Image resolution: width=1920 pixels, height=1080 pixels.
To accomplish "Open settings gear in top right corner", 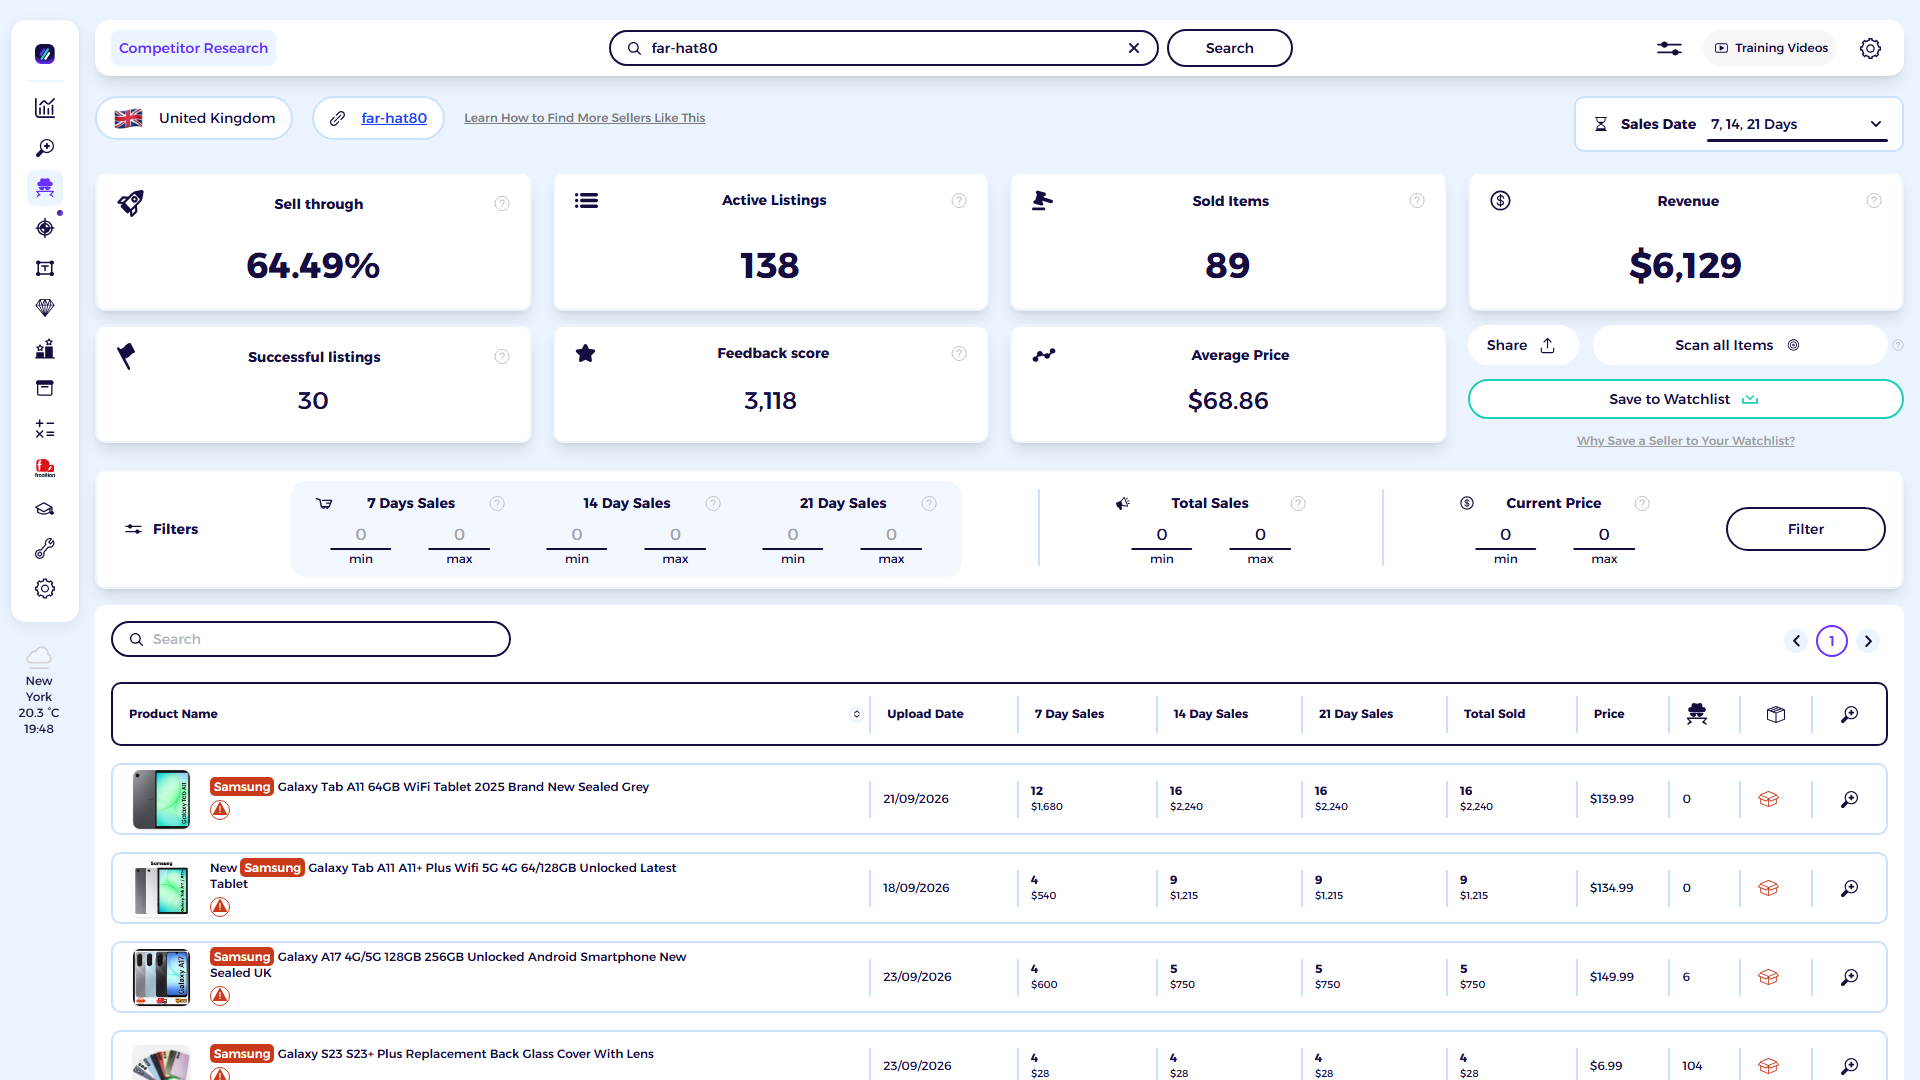I will coord(1870,48).
